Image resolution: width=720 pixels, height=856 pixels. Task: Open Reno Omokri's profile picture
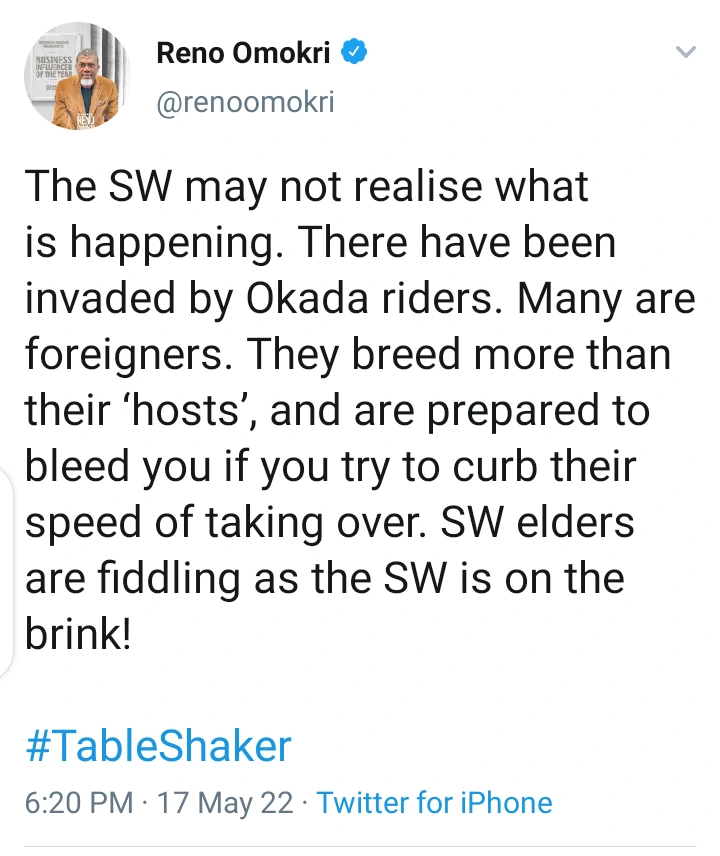pos(77,78)
